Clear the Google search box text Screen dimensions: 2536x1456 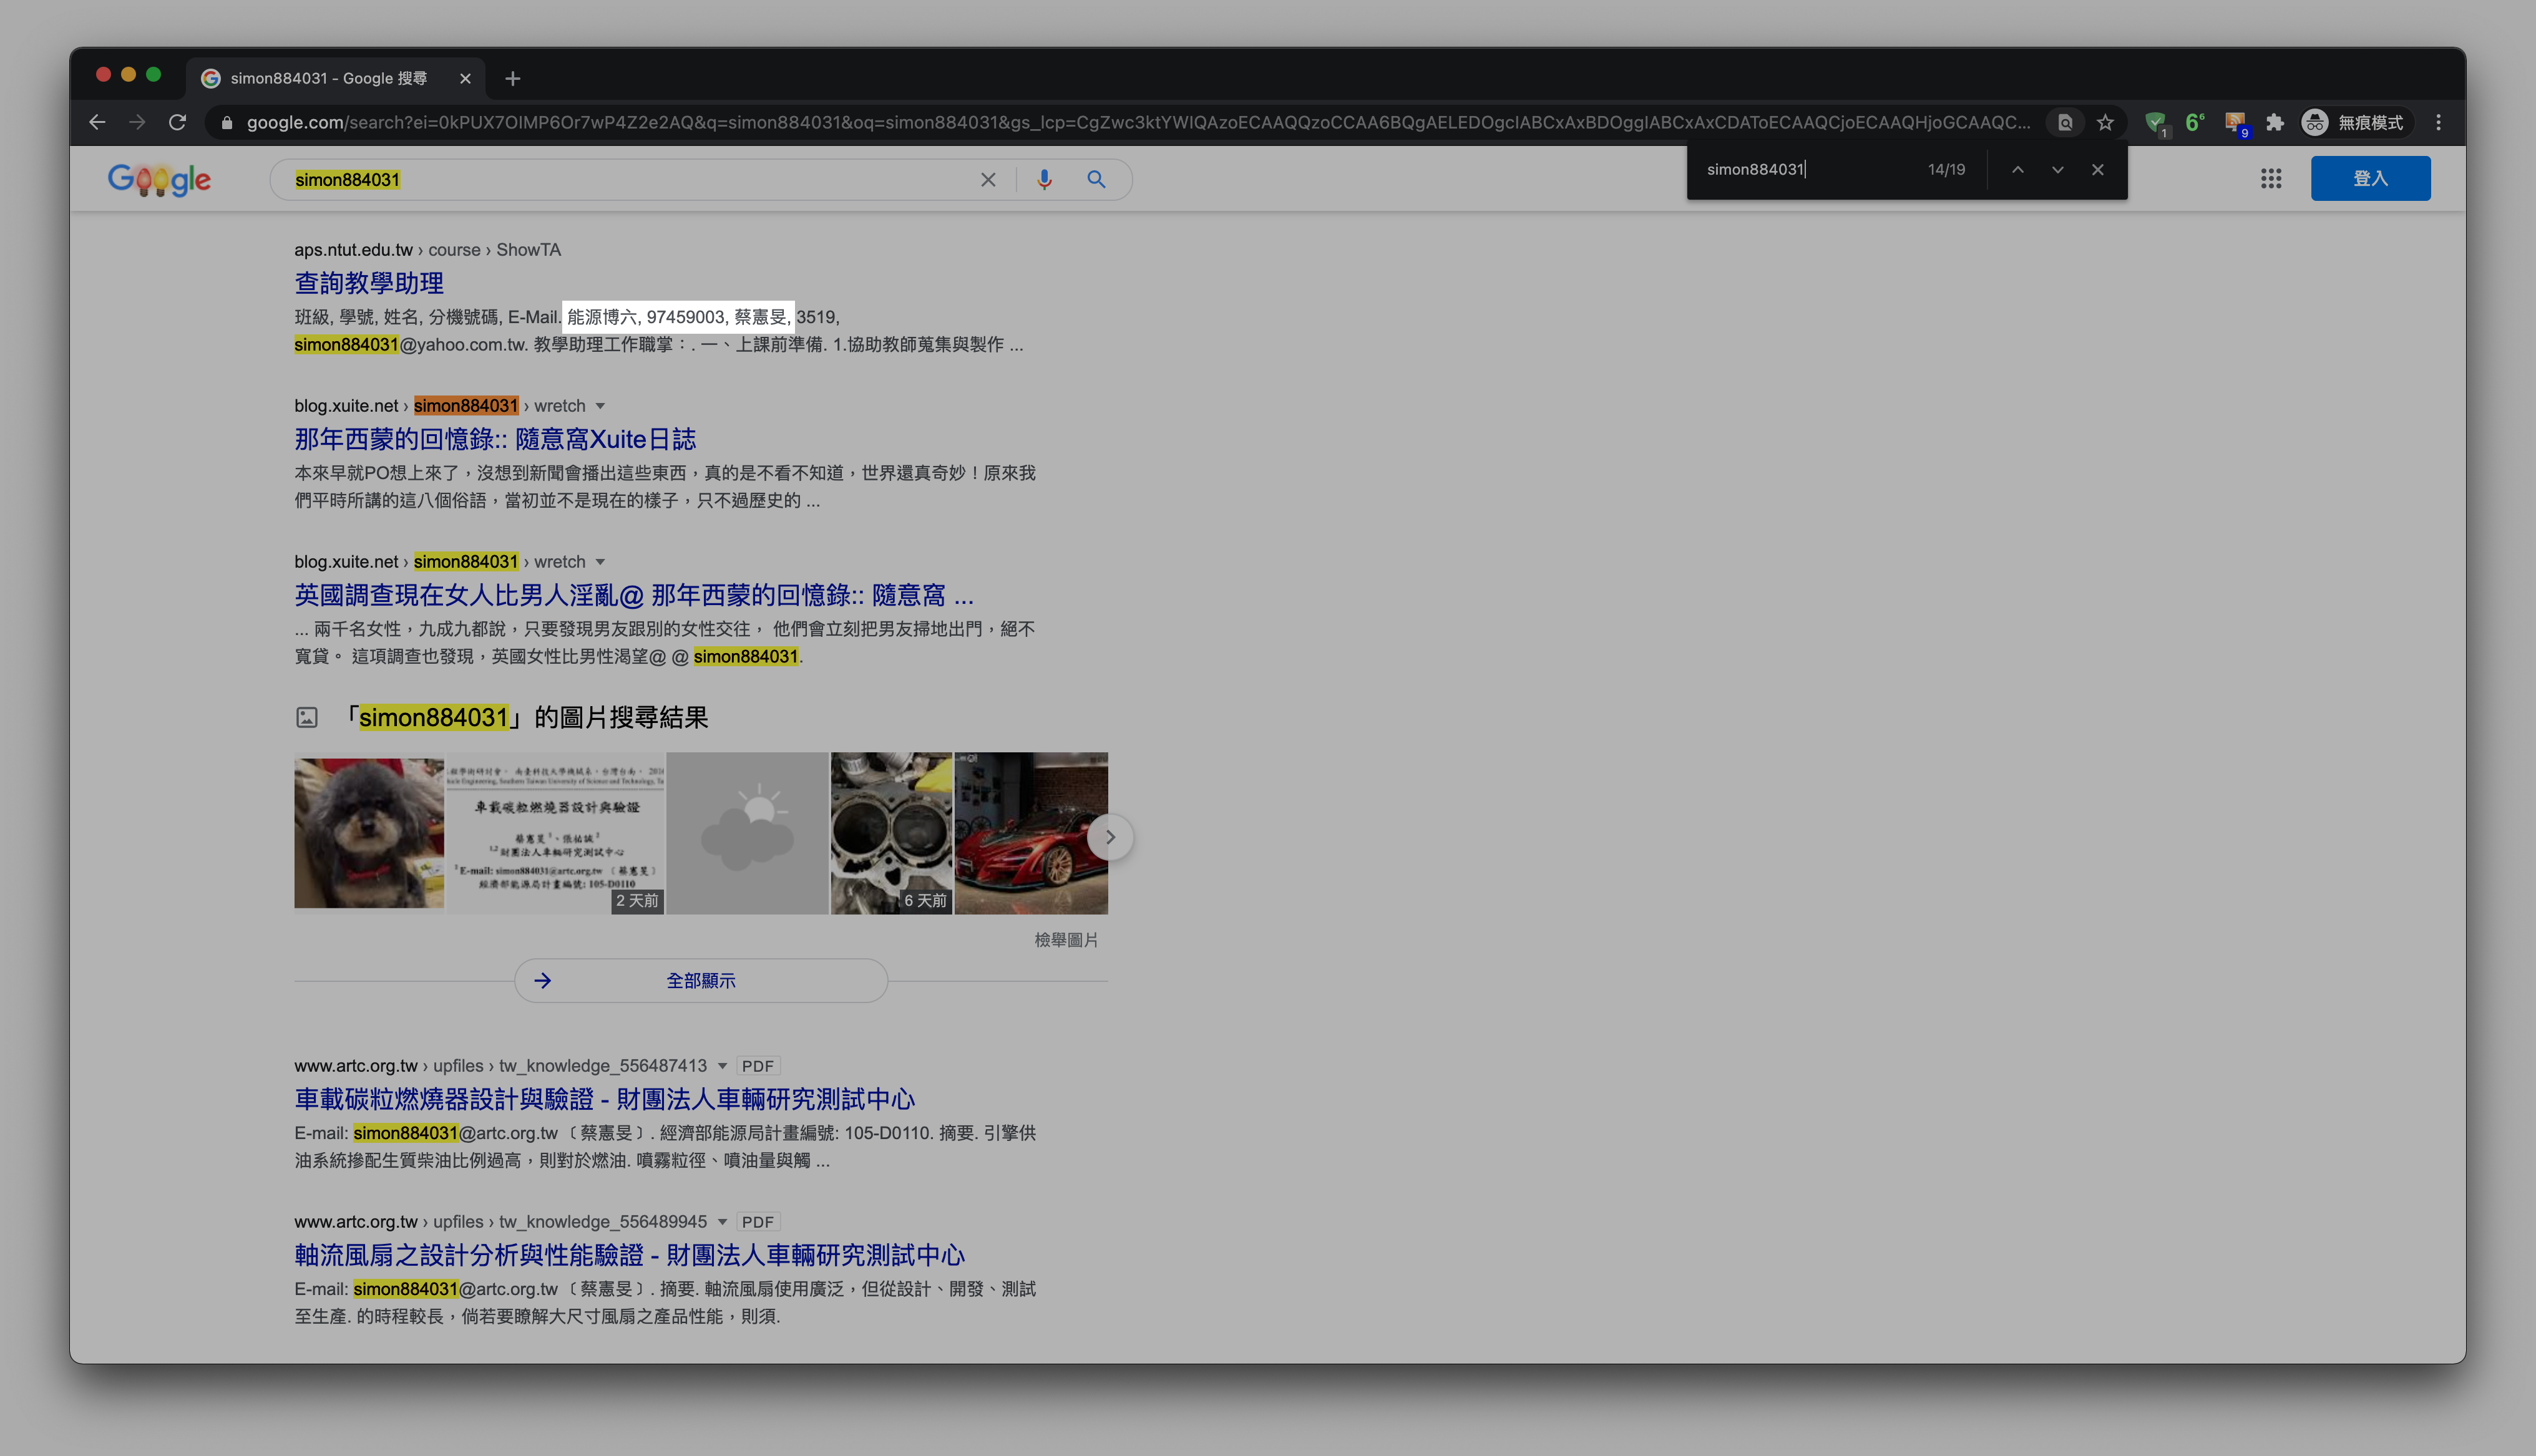[x=988, y=180]
